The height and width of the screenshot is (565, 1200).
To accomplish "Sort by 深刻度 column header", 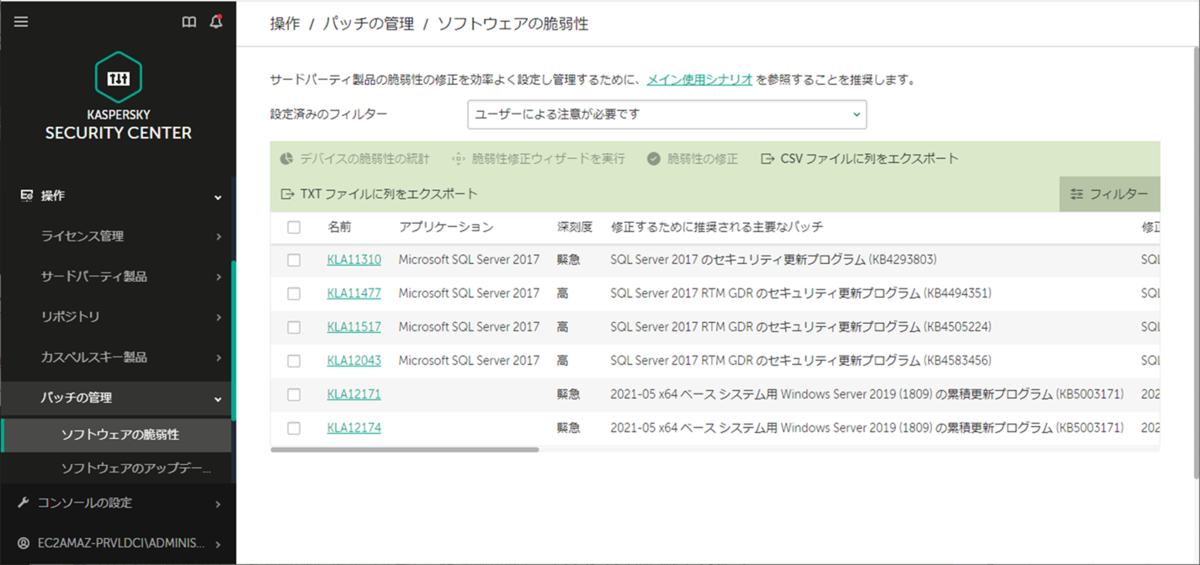I will tap(575, 227).
